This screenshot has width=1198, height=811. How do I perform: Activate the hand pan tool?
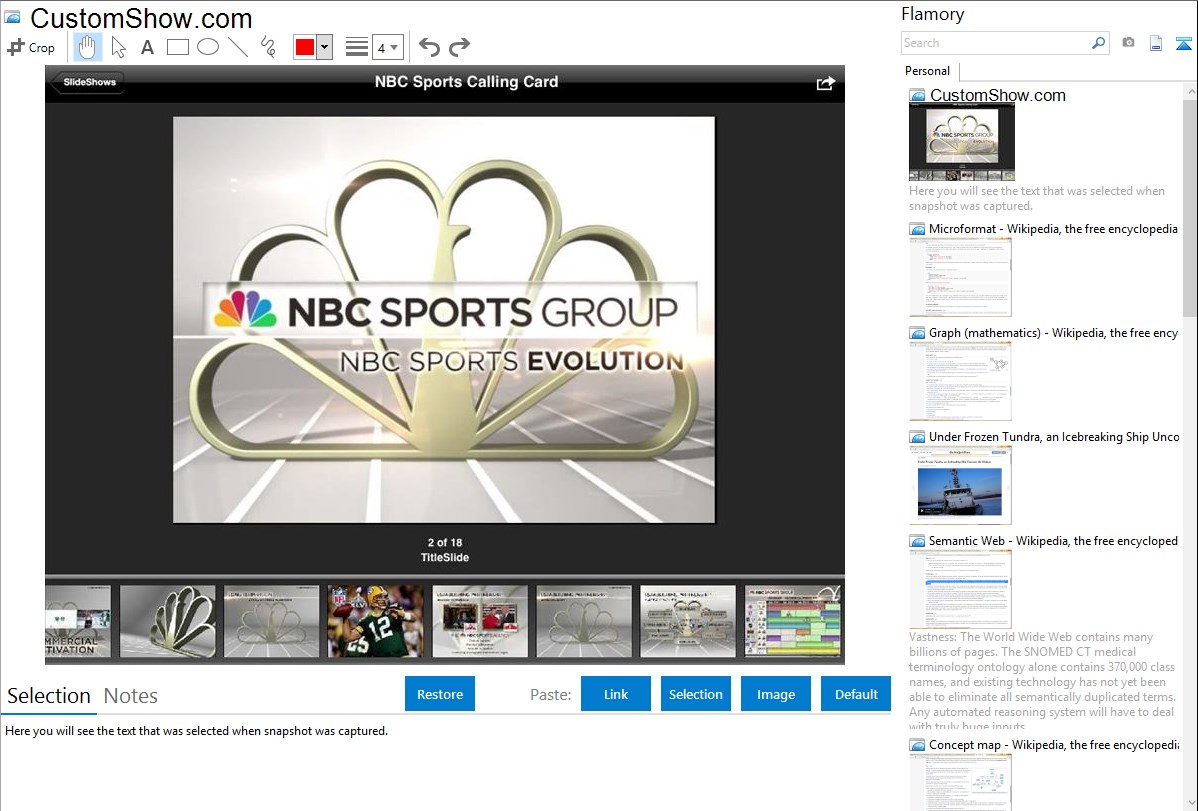tap(88, 47)
